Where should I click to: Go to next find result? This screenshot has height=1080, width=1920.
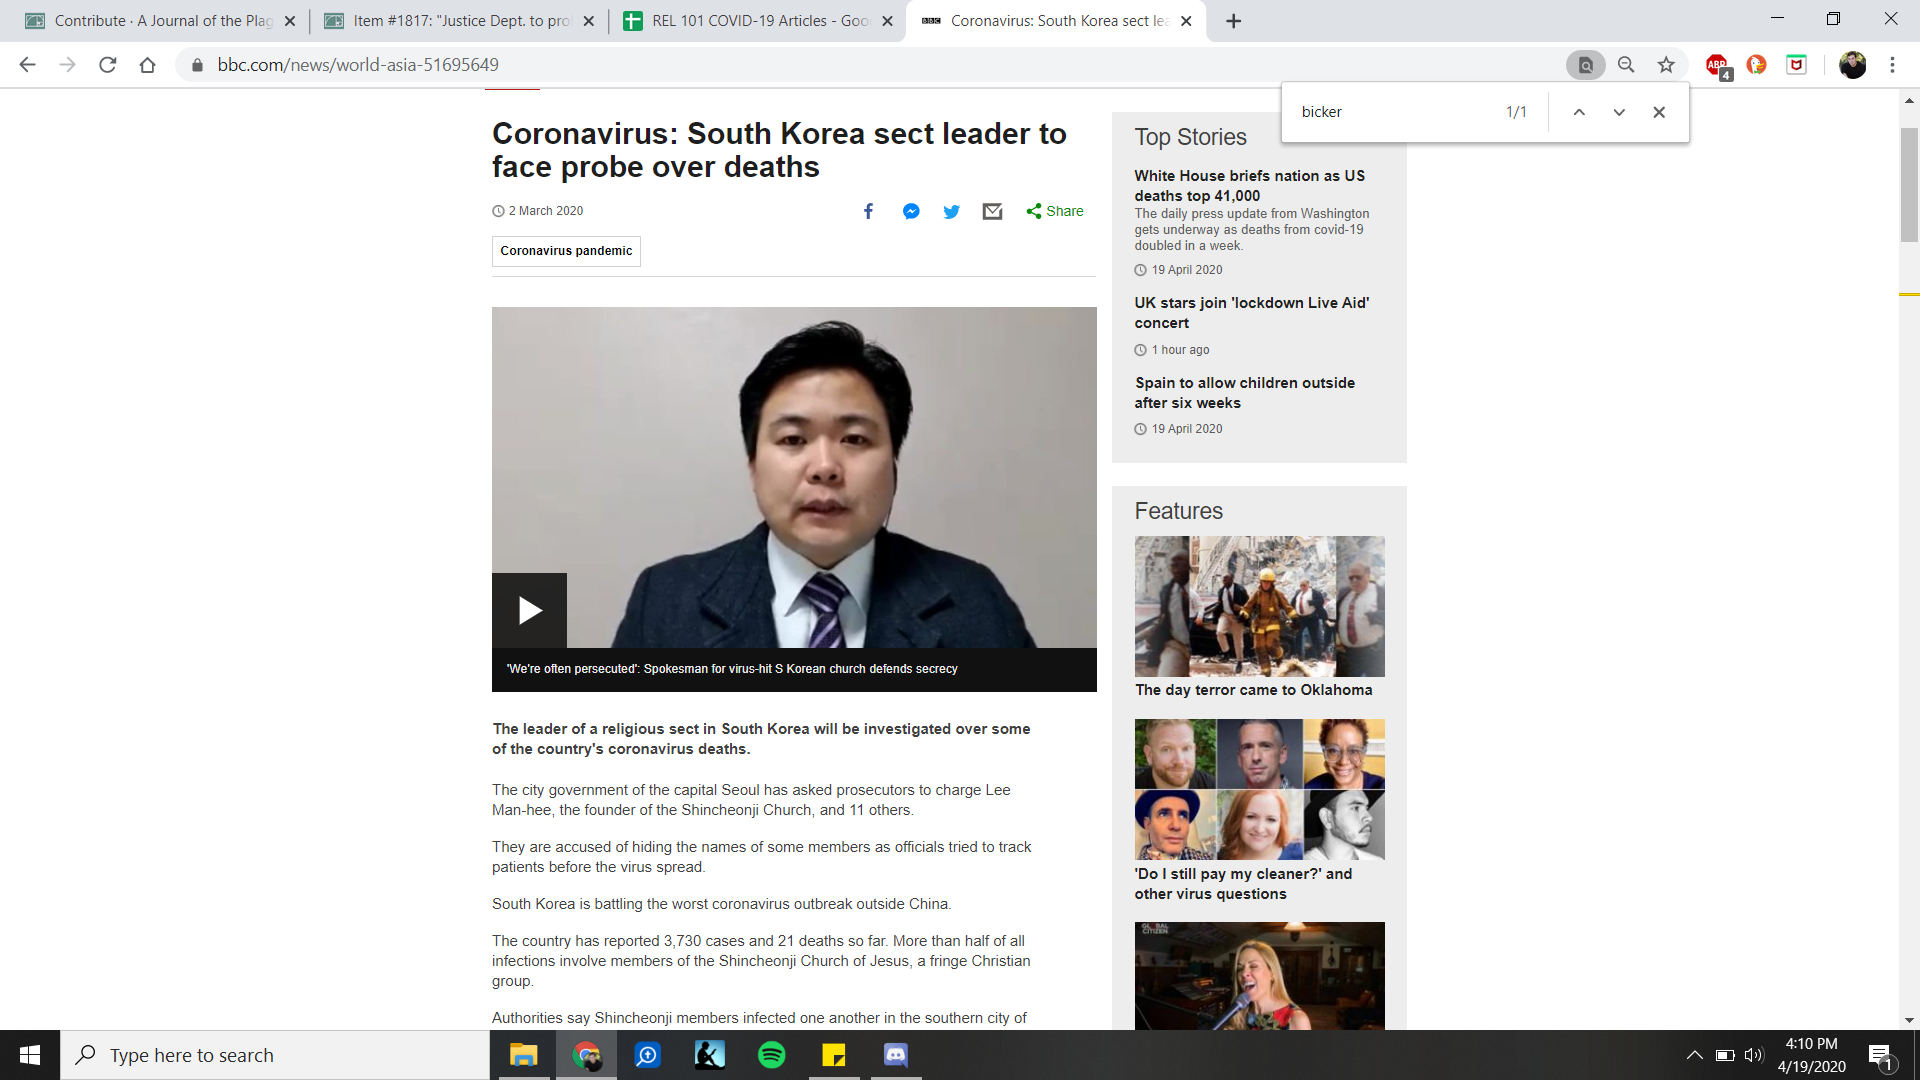1619,112
